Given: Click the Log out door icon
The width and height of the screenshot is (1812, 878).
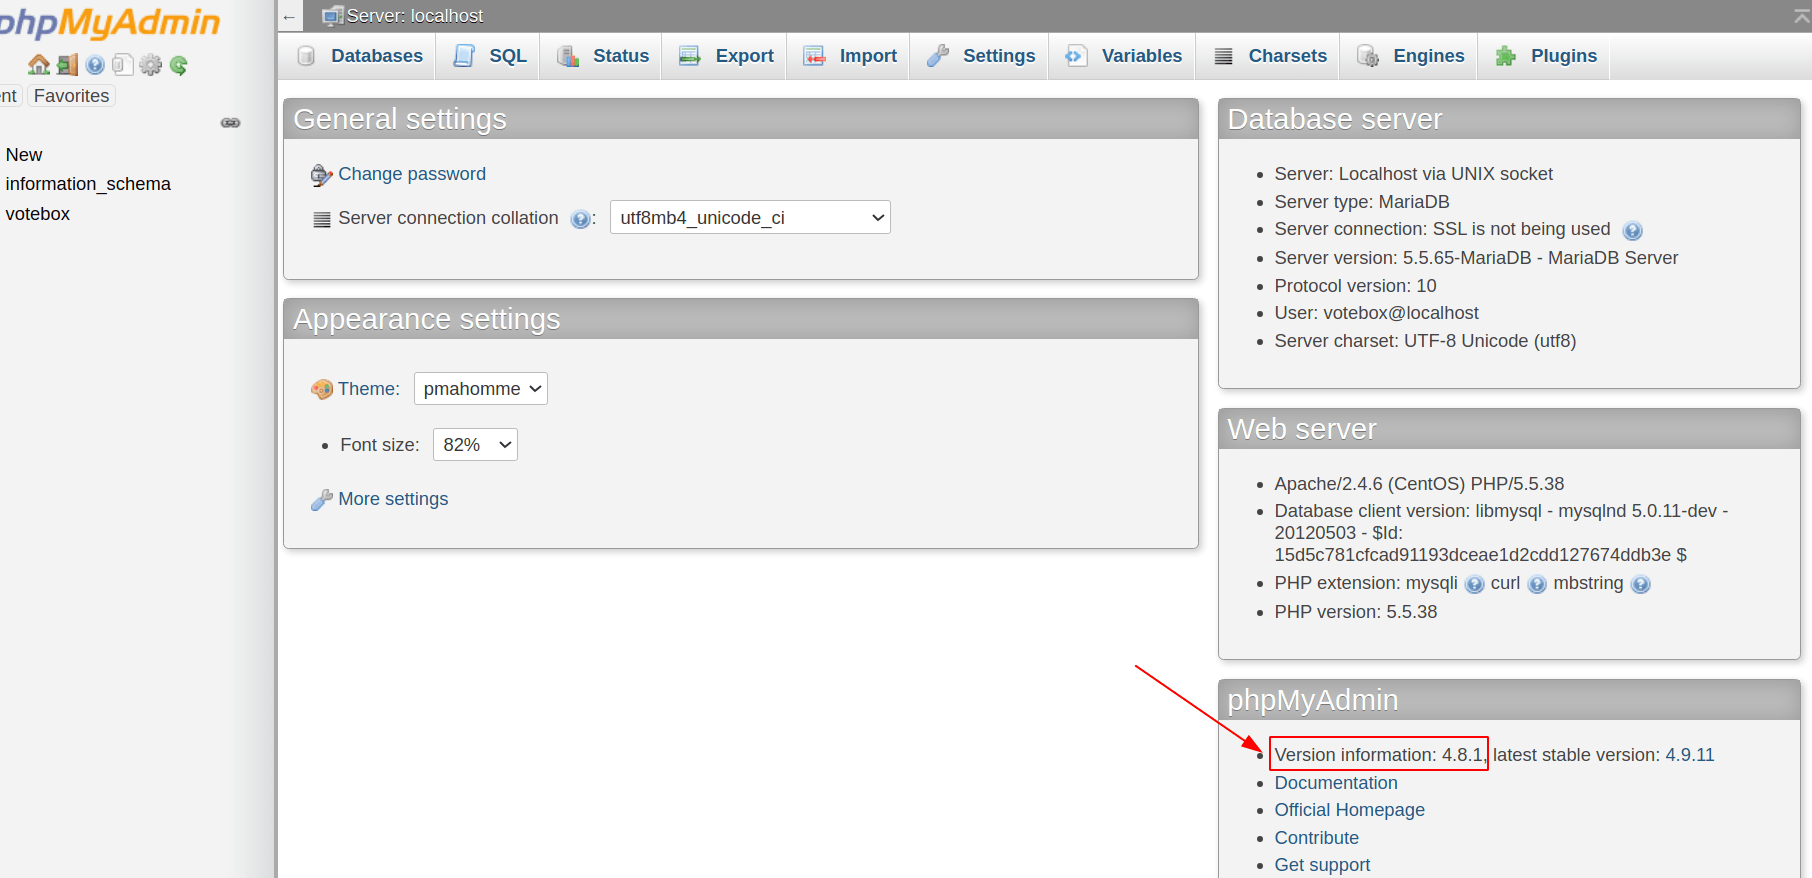Looking at the screenshot, I should point(67,65).
